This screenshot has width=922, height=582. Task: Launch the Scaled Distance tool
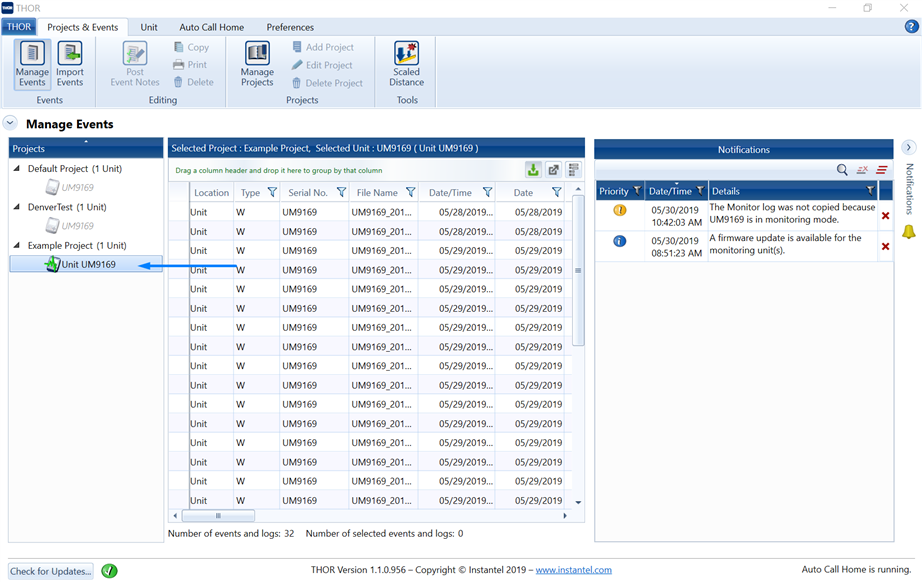406,63
